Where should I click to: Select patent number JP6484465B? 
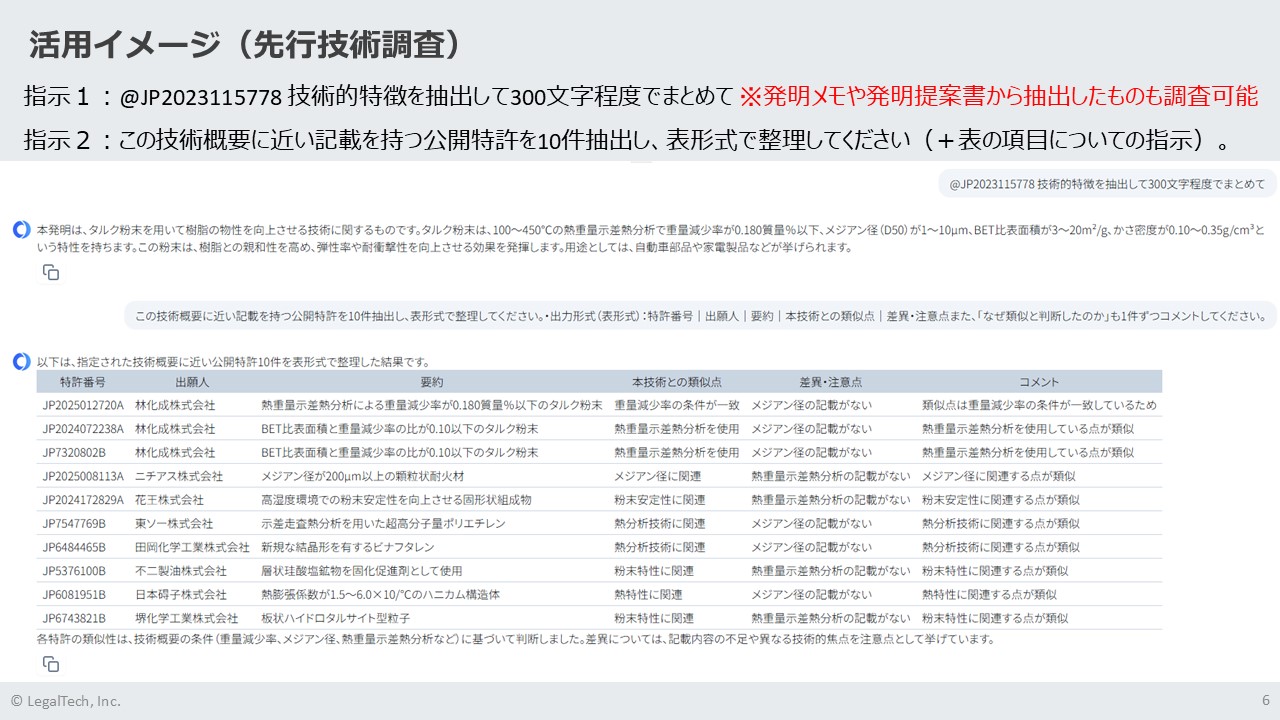coord(74,547)
